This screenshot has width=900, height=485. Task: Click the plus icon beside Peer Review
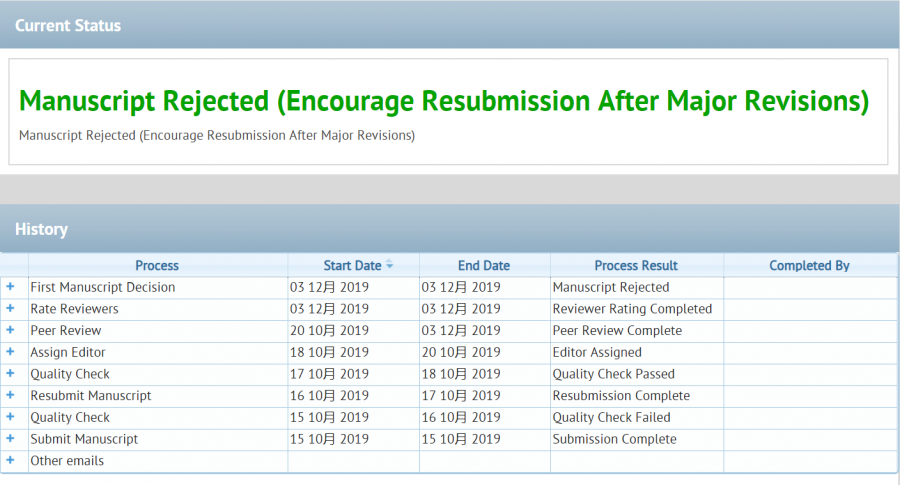[11, 330]
